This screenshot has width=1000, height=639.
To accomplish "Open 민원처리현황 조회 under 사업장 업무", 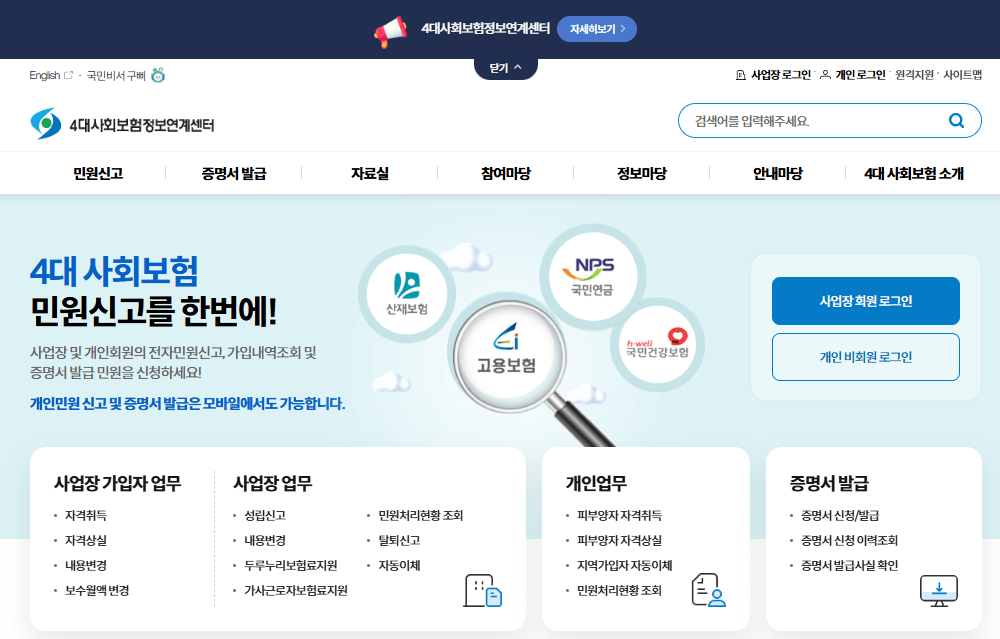I will click(x=421, y=515).
